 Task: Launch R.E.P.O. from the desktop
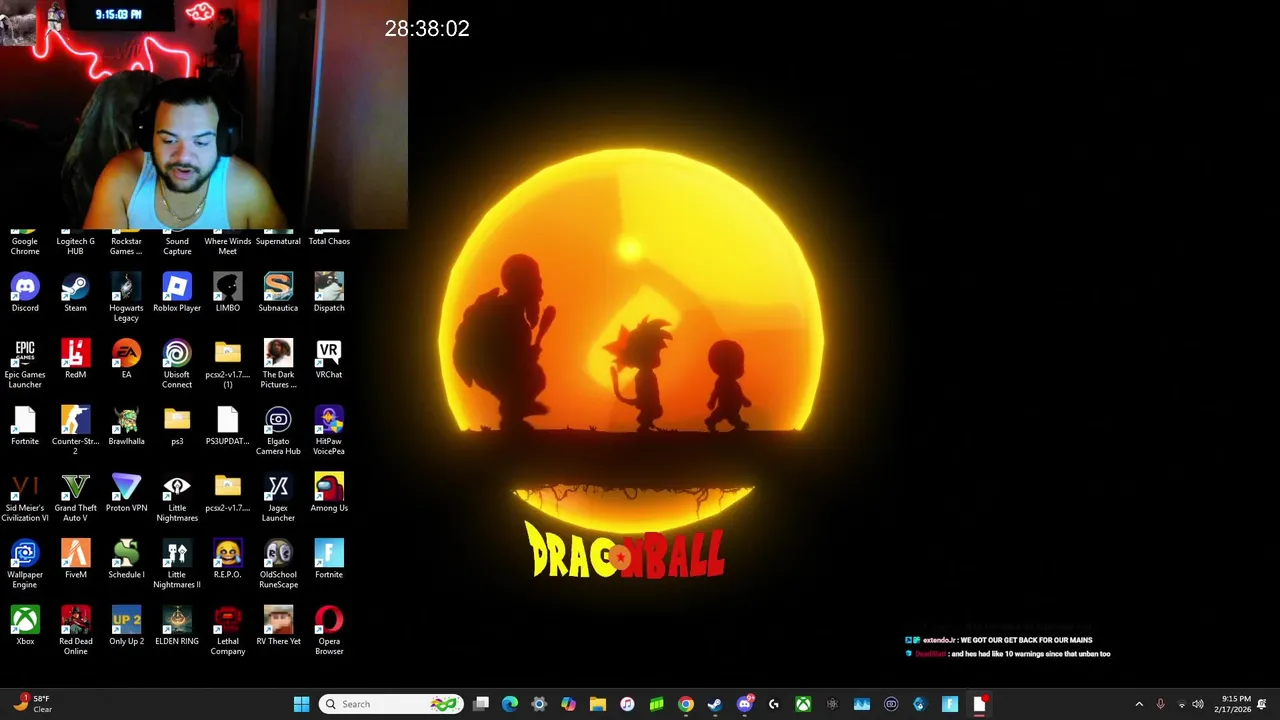click(x=228, y=561)
